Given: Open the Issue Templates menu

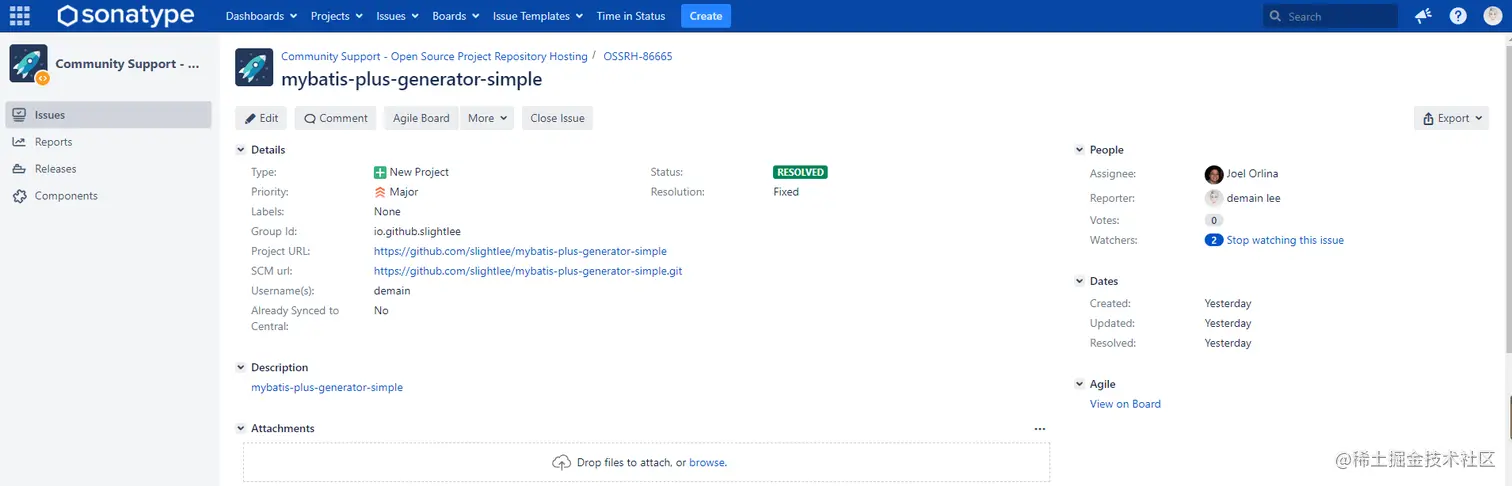Looking at the screenshot, I should click(538, 16).
